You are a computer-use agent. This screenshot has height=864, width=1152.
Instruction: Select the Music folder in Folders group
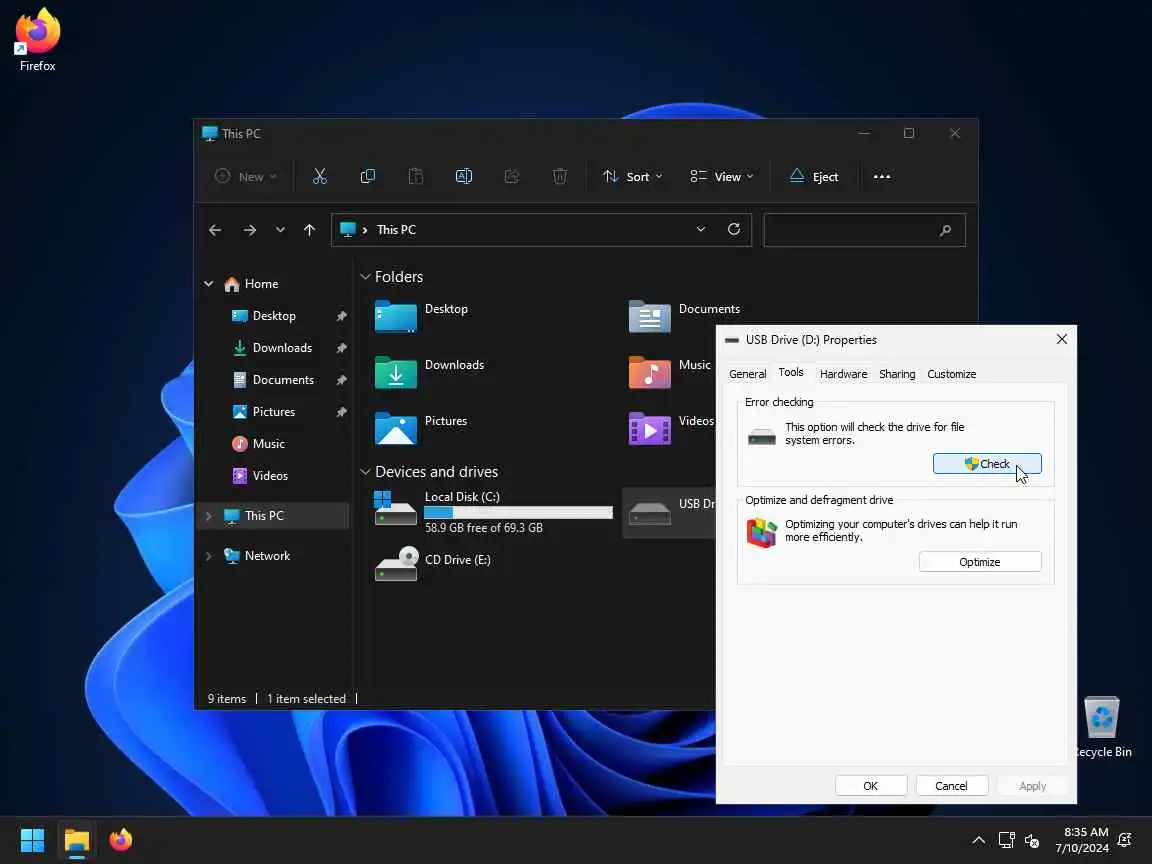[671, 372]
